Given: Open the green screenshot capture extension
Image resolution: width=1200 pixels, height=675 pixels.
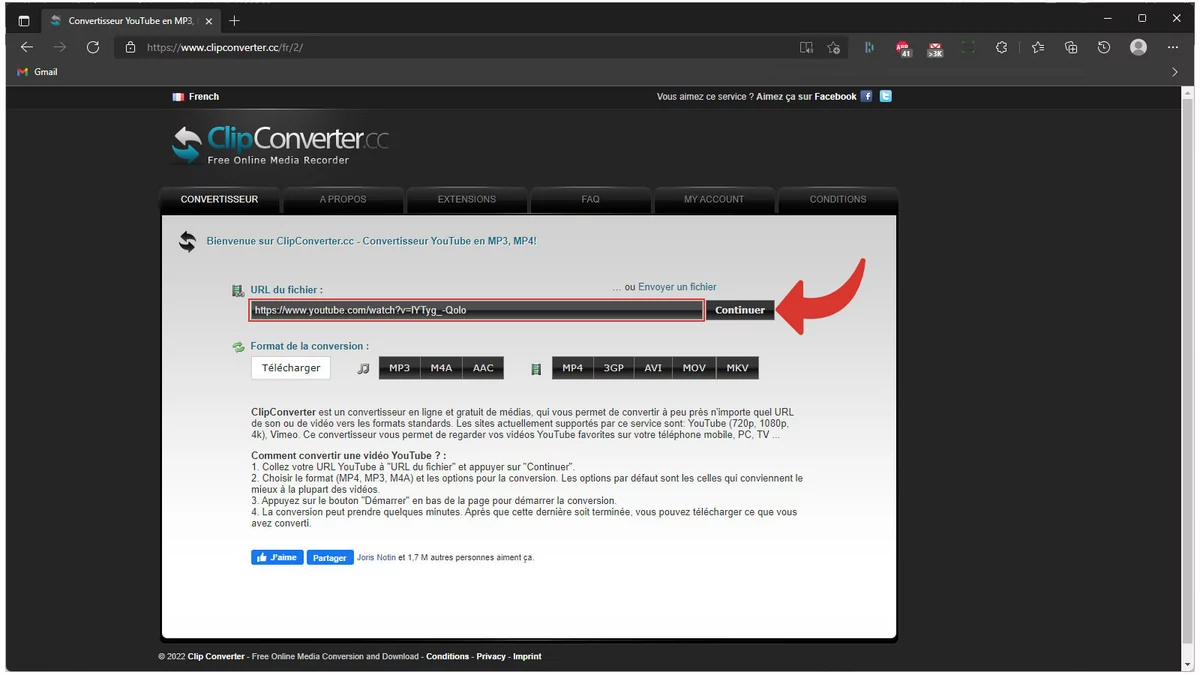Looking at the screenshot, I should [968, 47].
